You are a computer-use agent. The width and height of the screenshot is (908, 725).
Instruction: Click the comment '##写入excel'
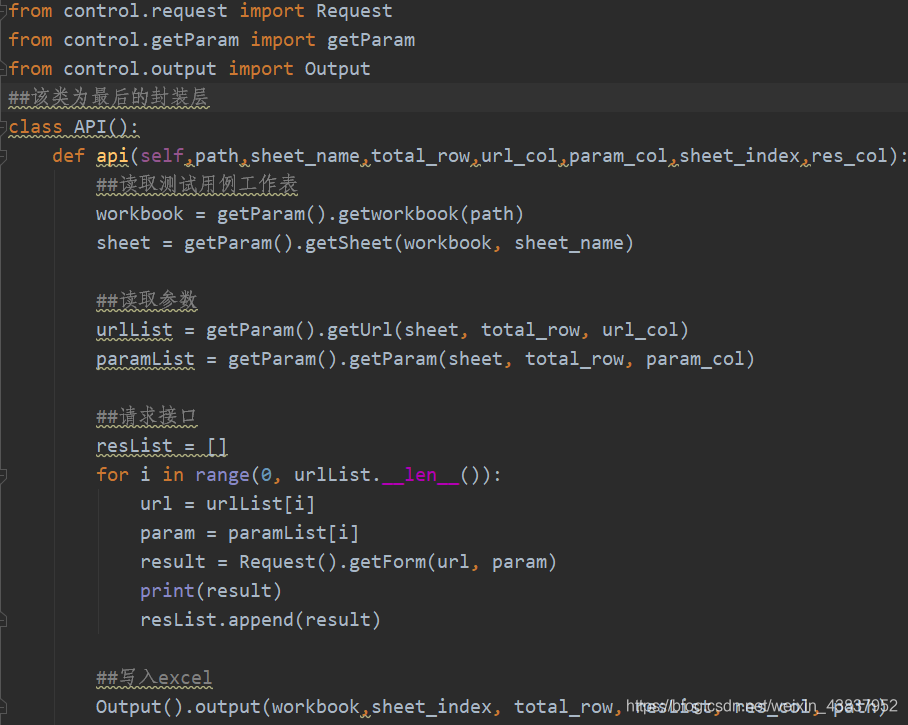pos(154,678)
